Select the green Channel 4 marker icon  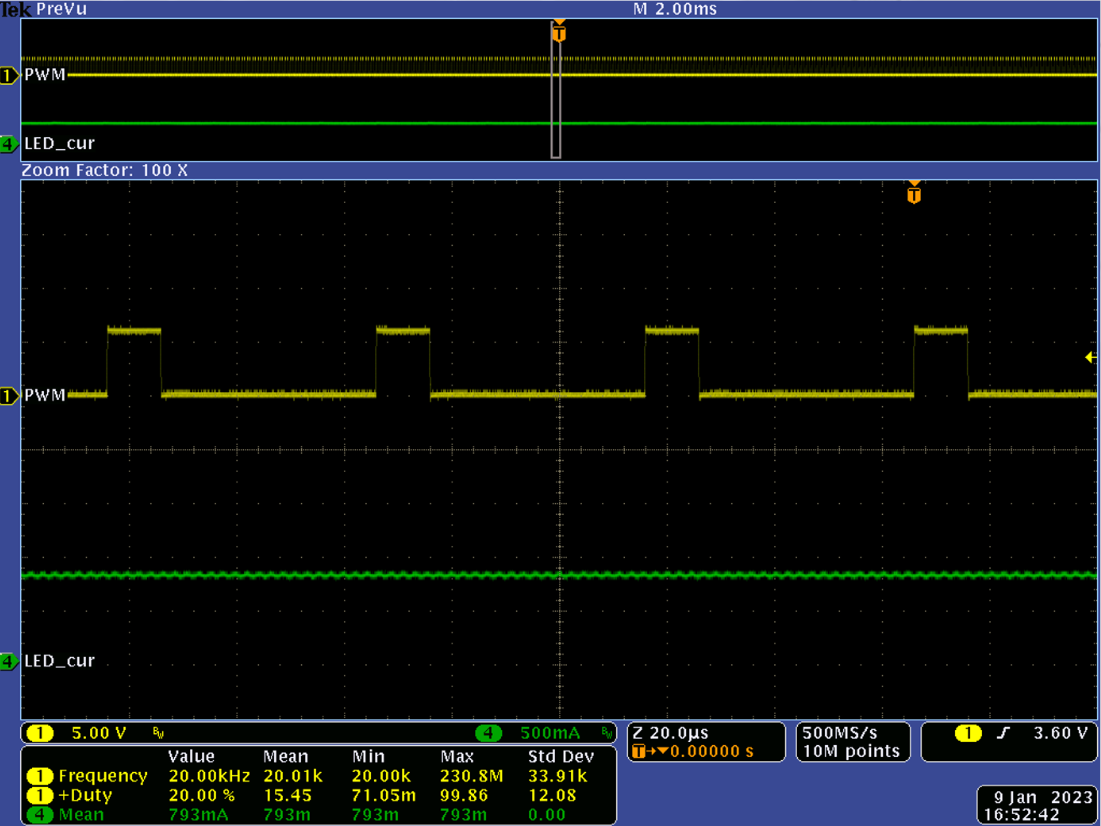pyautogui.click(x=8, y=143)
